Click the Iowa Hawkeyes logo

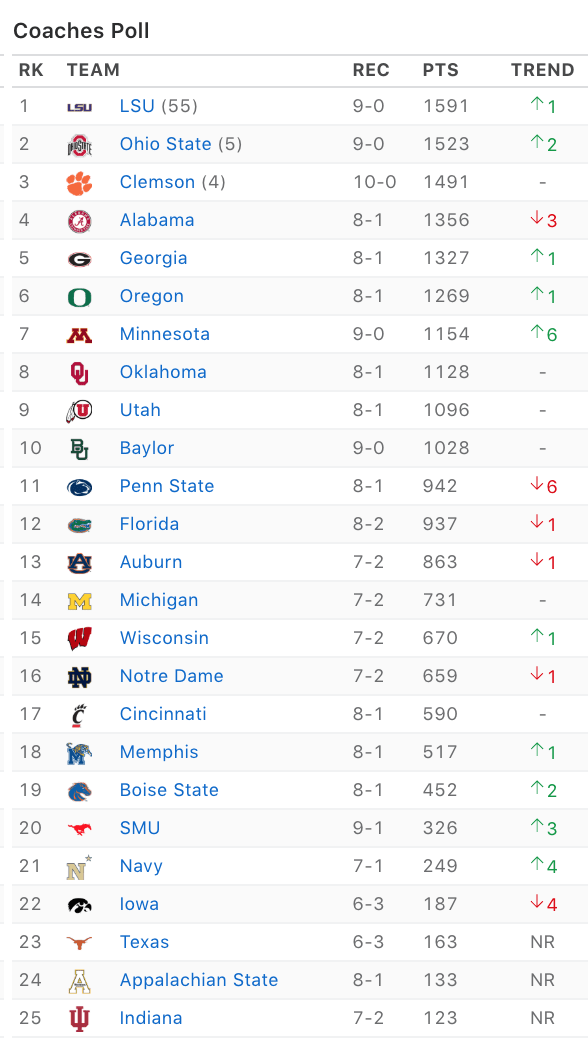[x=79, y=905]
